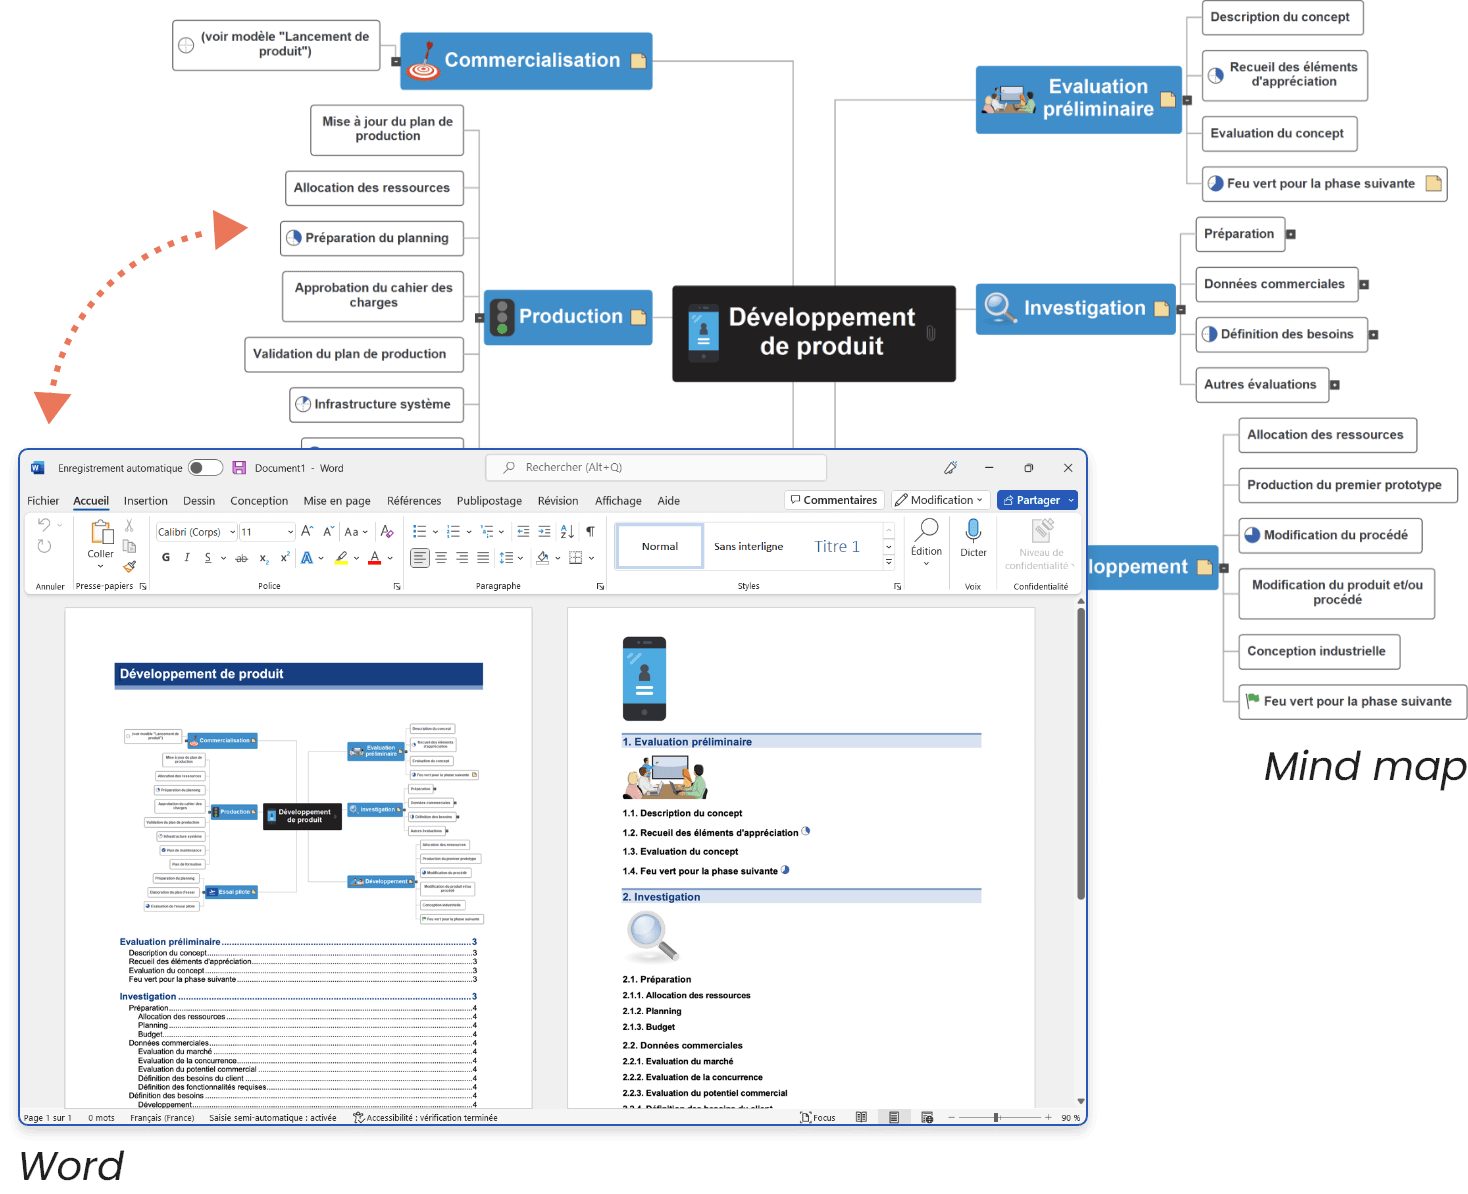The height and width of the screenshot is (1194, 1468).
Task: Apply superscript formatting
Action: coord(285,558)
